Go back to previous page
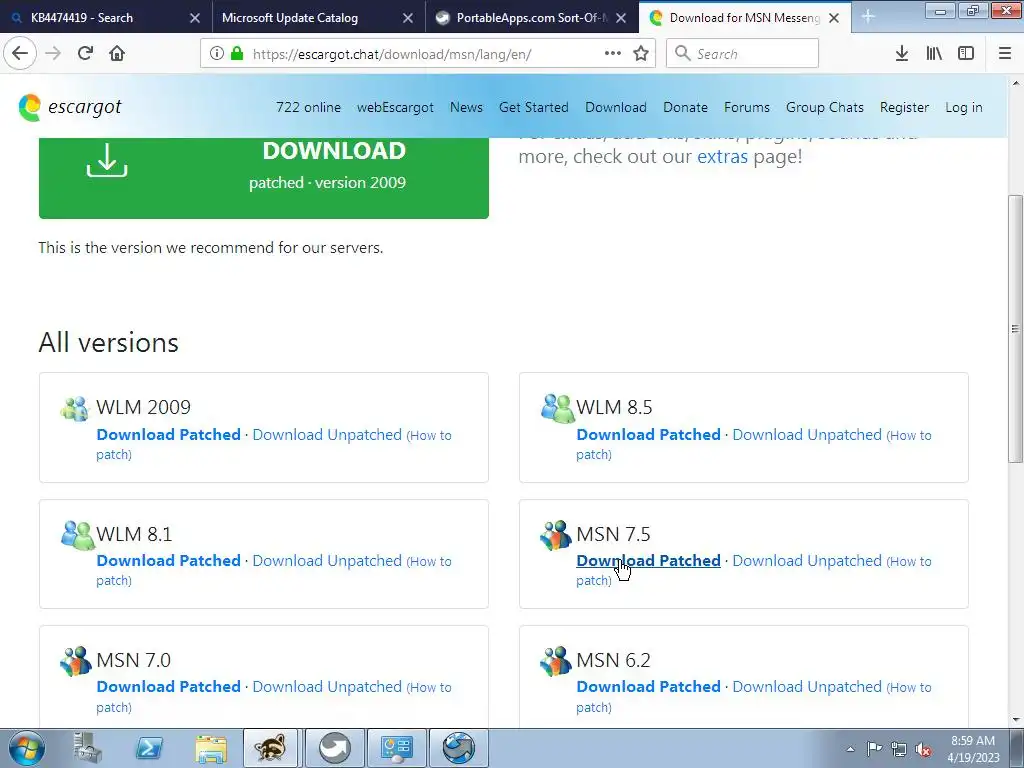The image size is (1024, 768). 20,54
